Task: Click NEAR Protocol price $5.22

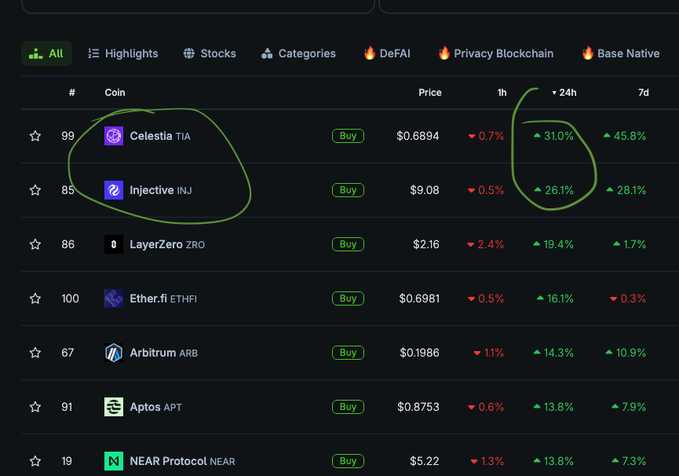Action: click(424, 461)
